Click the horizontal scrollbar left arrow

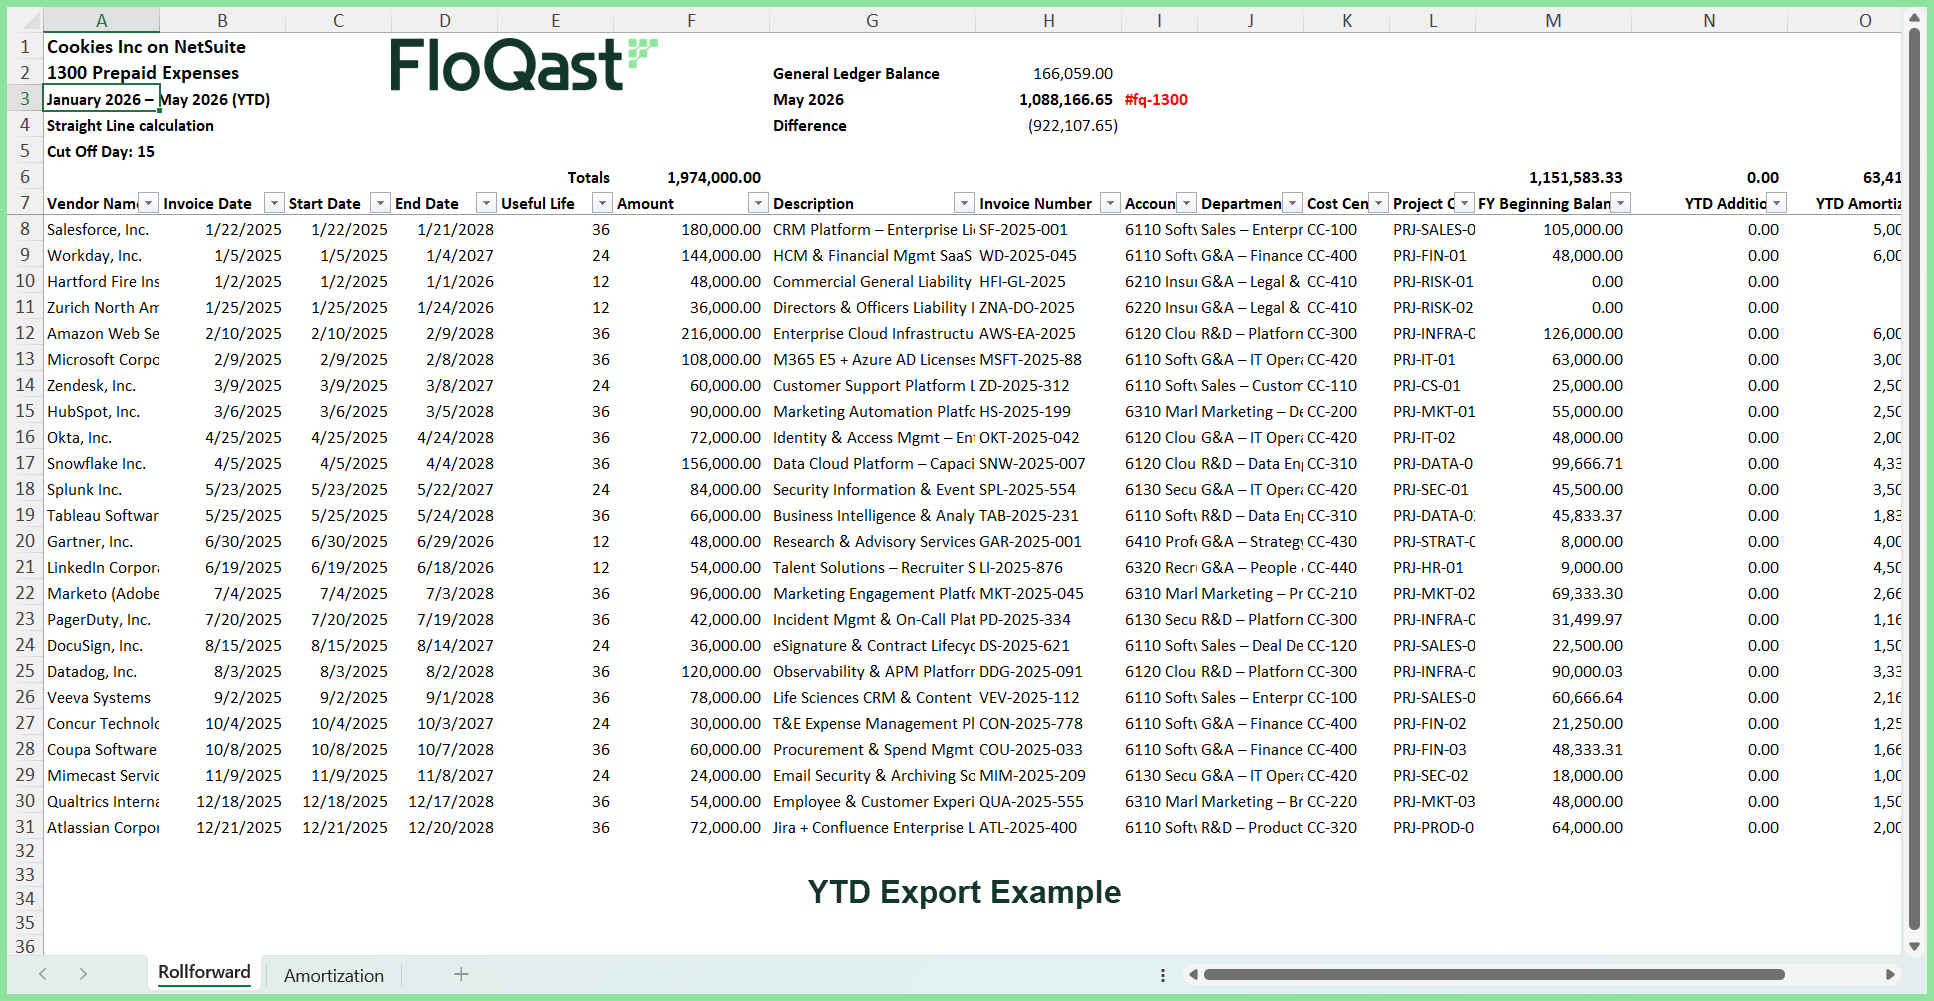pos(1192,974)
